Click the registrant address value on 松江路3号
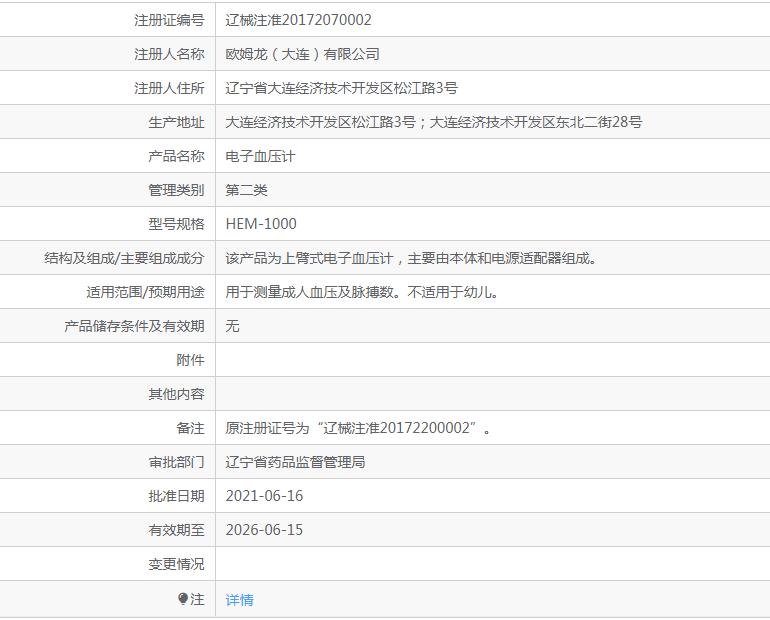The image size is (770, 620). click(342, 88)
